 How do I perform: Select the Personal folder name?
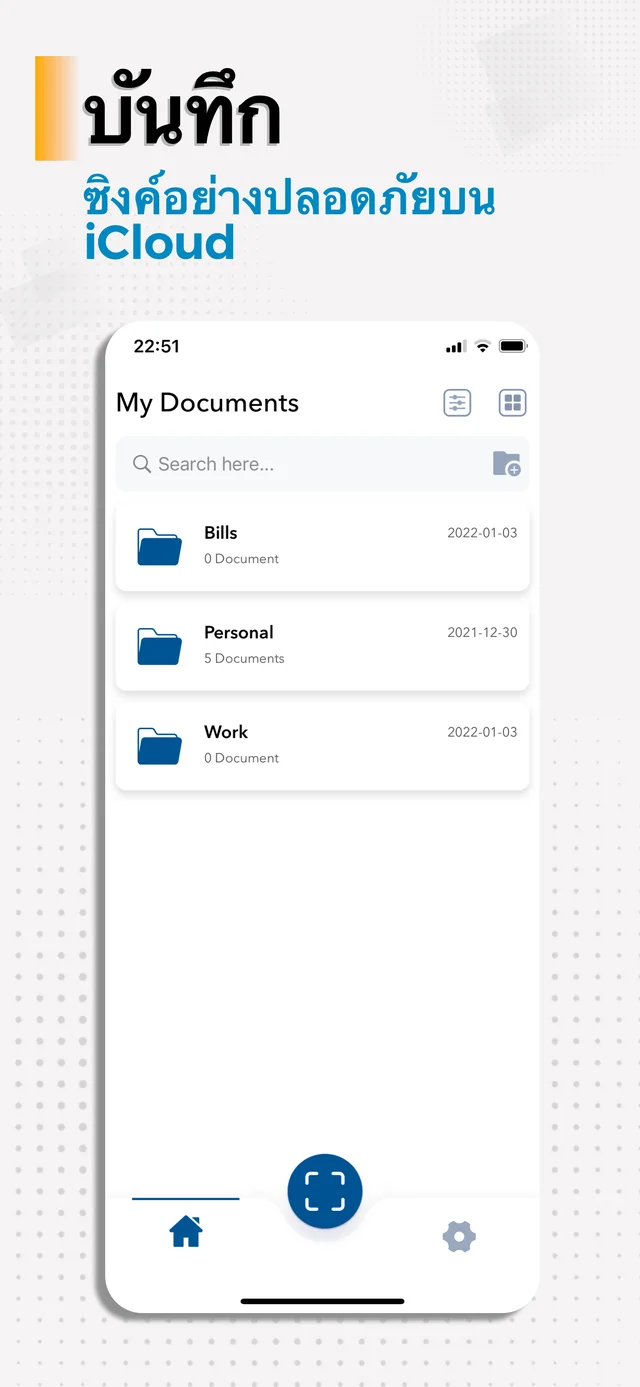239,632
